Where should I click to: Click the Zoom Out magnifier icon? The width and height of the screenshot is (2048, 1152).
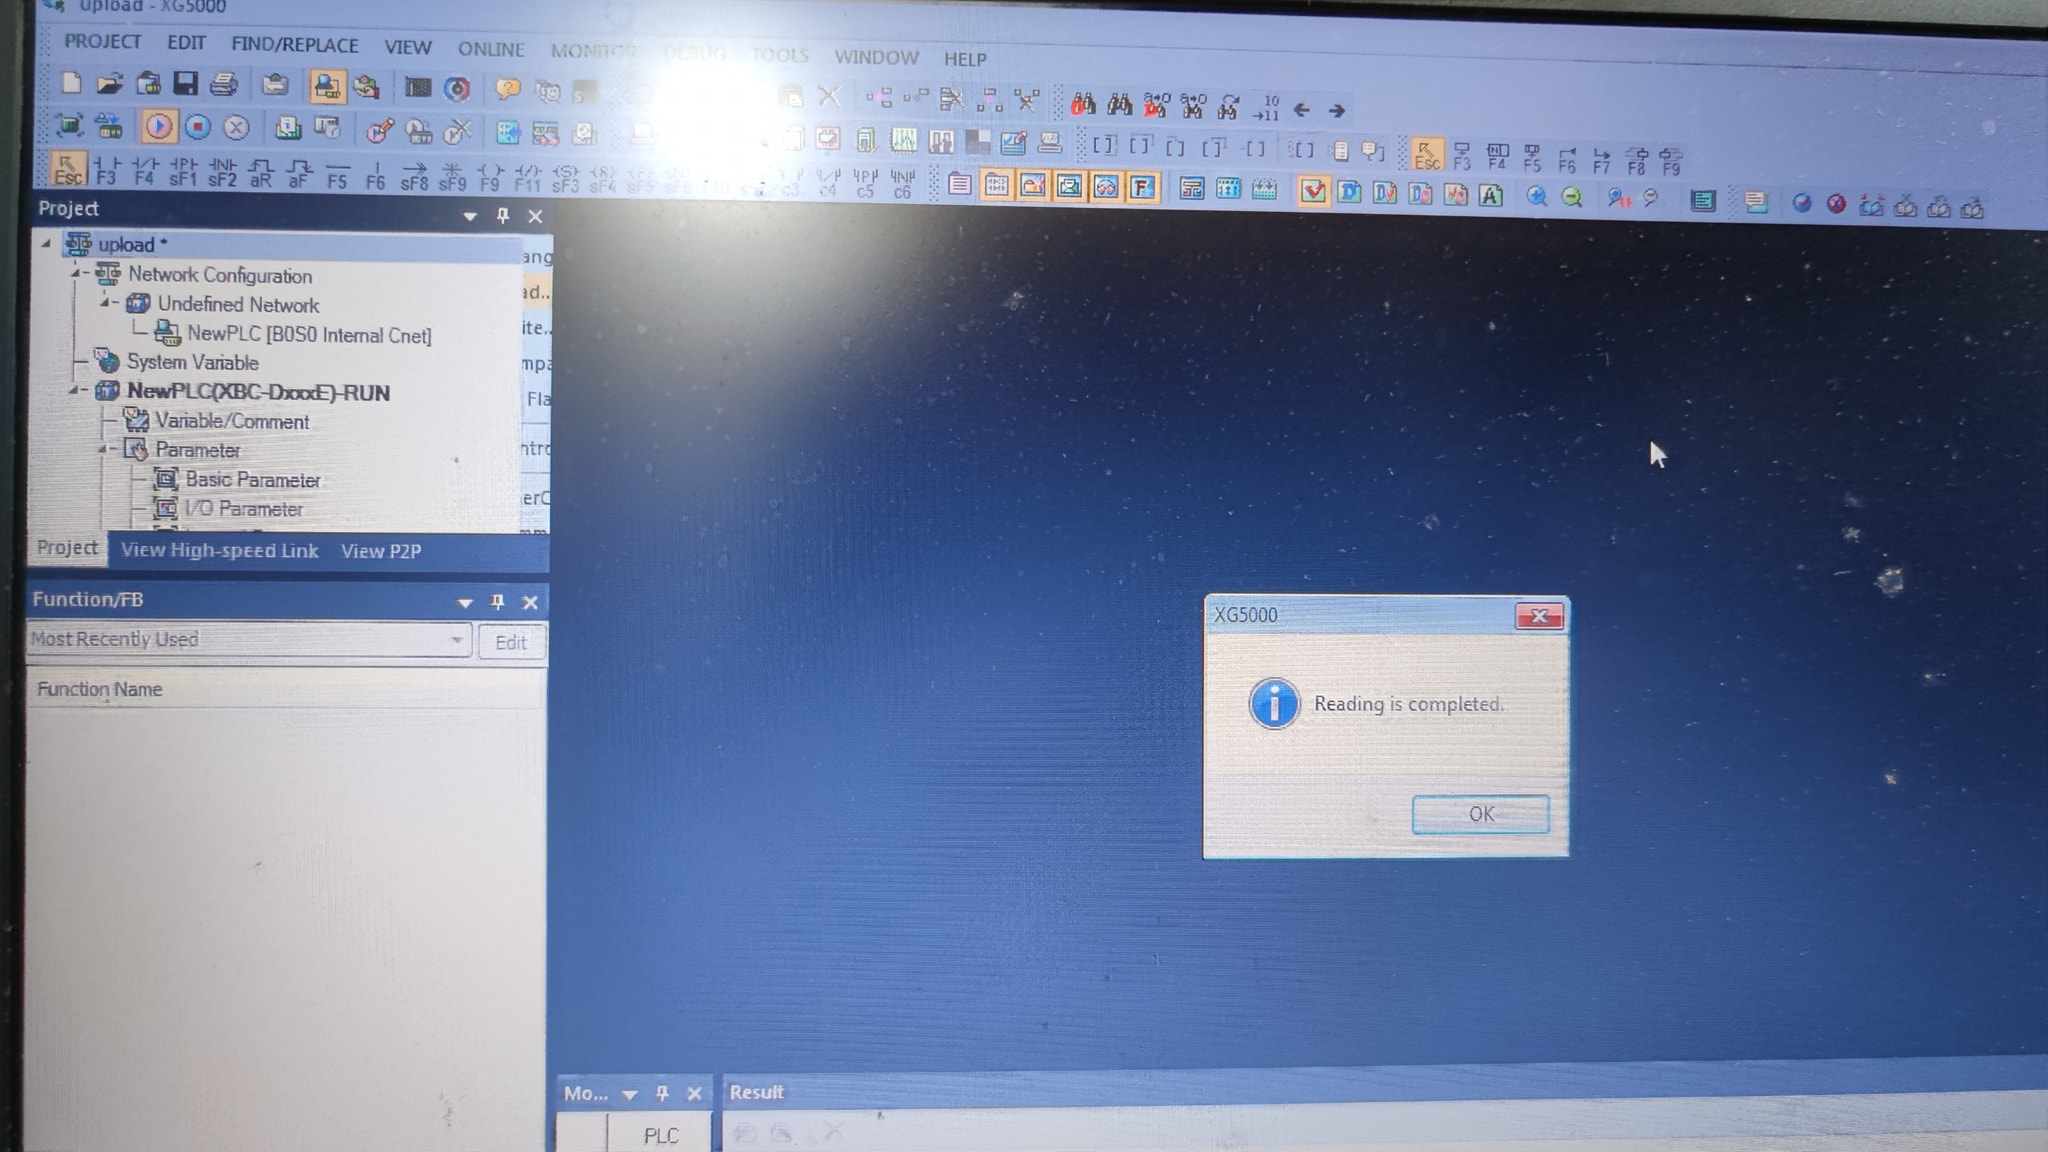(x=1572, y=198)
